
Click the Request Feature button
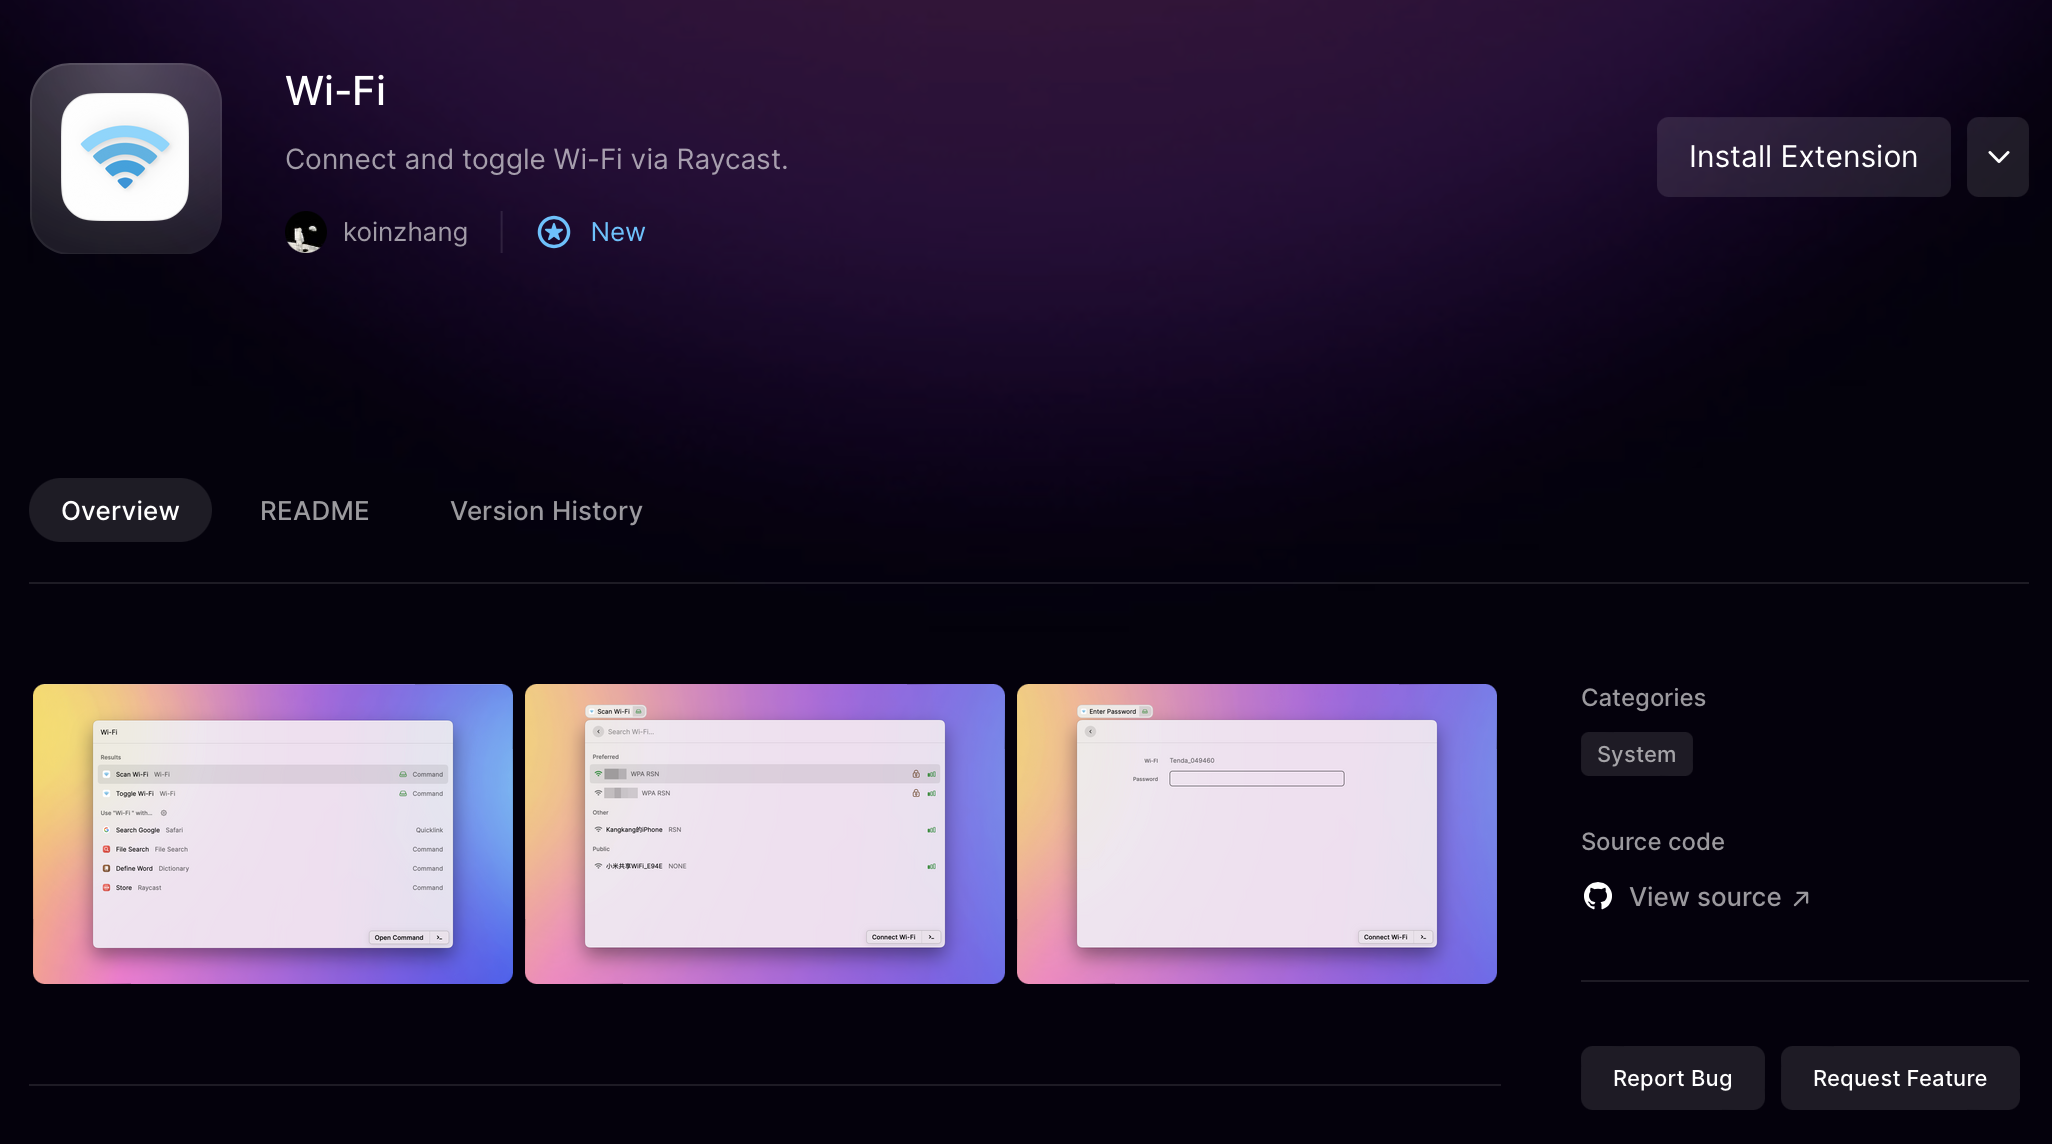(1899, 1077)
